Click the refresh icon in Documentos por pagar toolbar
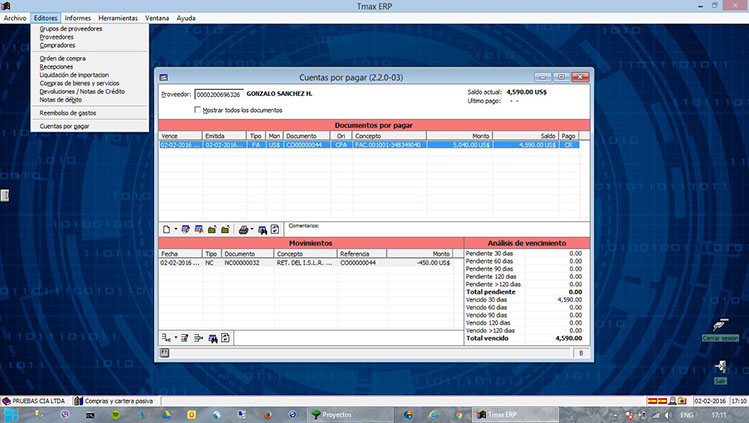The height and width of the screenshot is (423, 749). click(274, 229)
